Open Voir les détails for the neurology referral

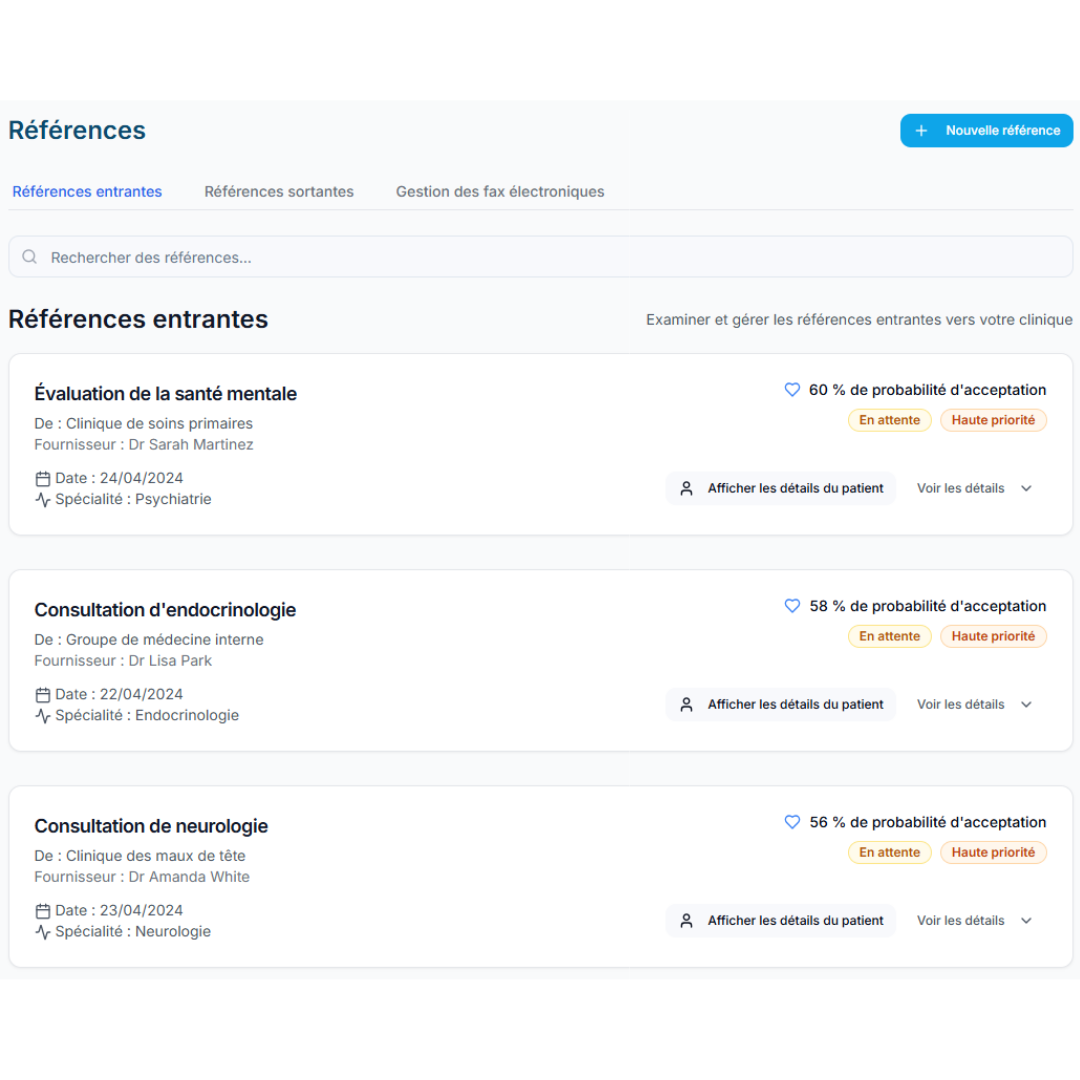point(974,921)
